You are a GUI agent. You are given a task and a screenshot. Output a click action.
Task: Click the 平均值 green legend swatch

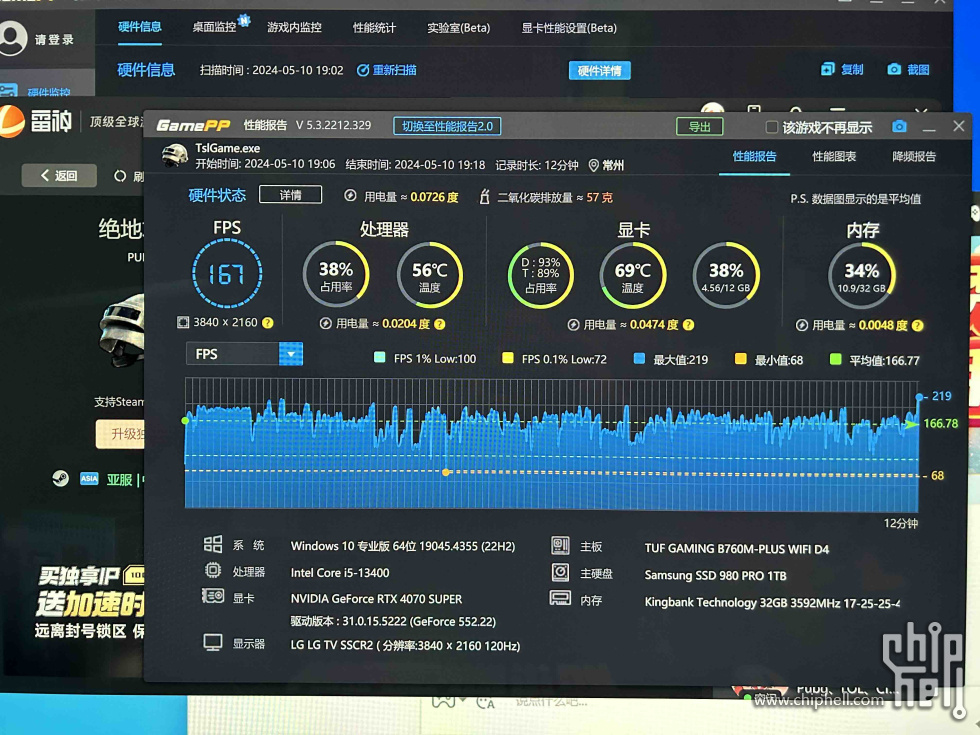(835, 359)
